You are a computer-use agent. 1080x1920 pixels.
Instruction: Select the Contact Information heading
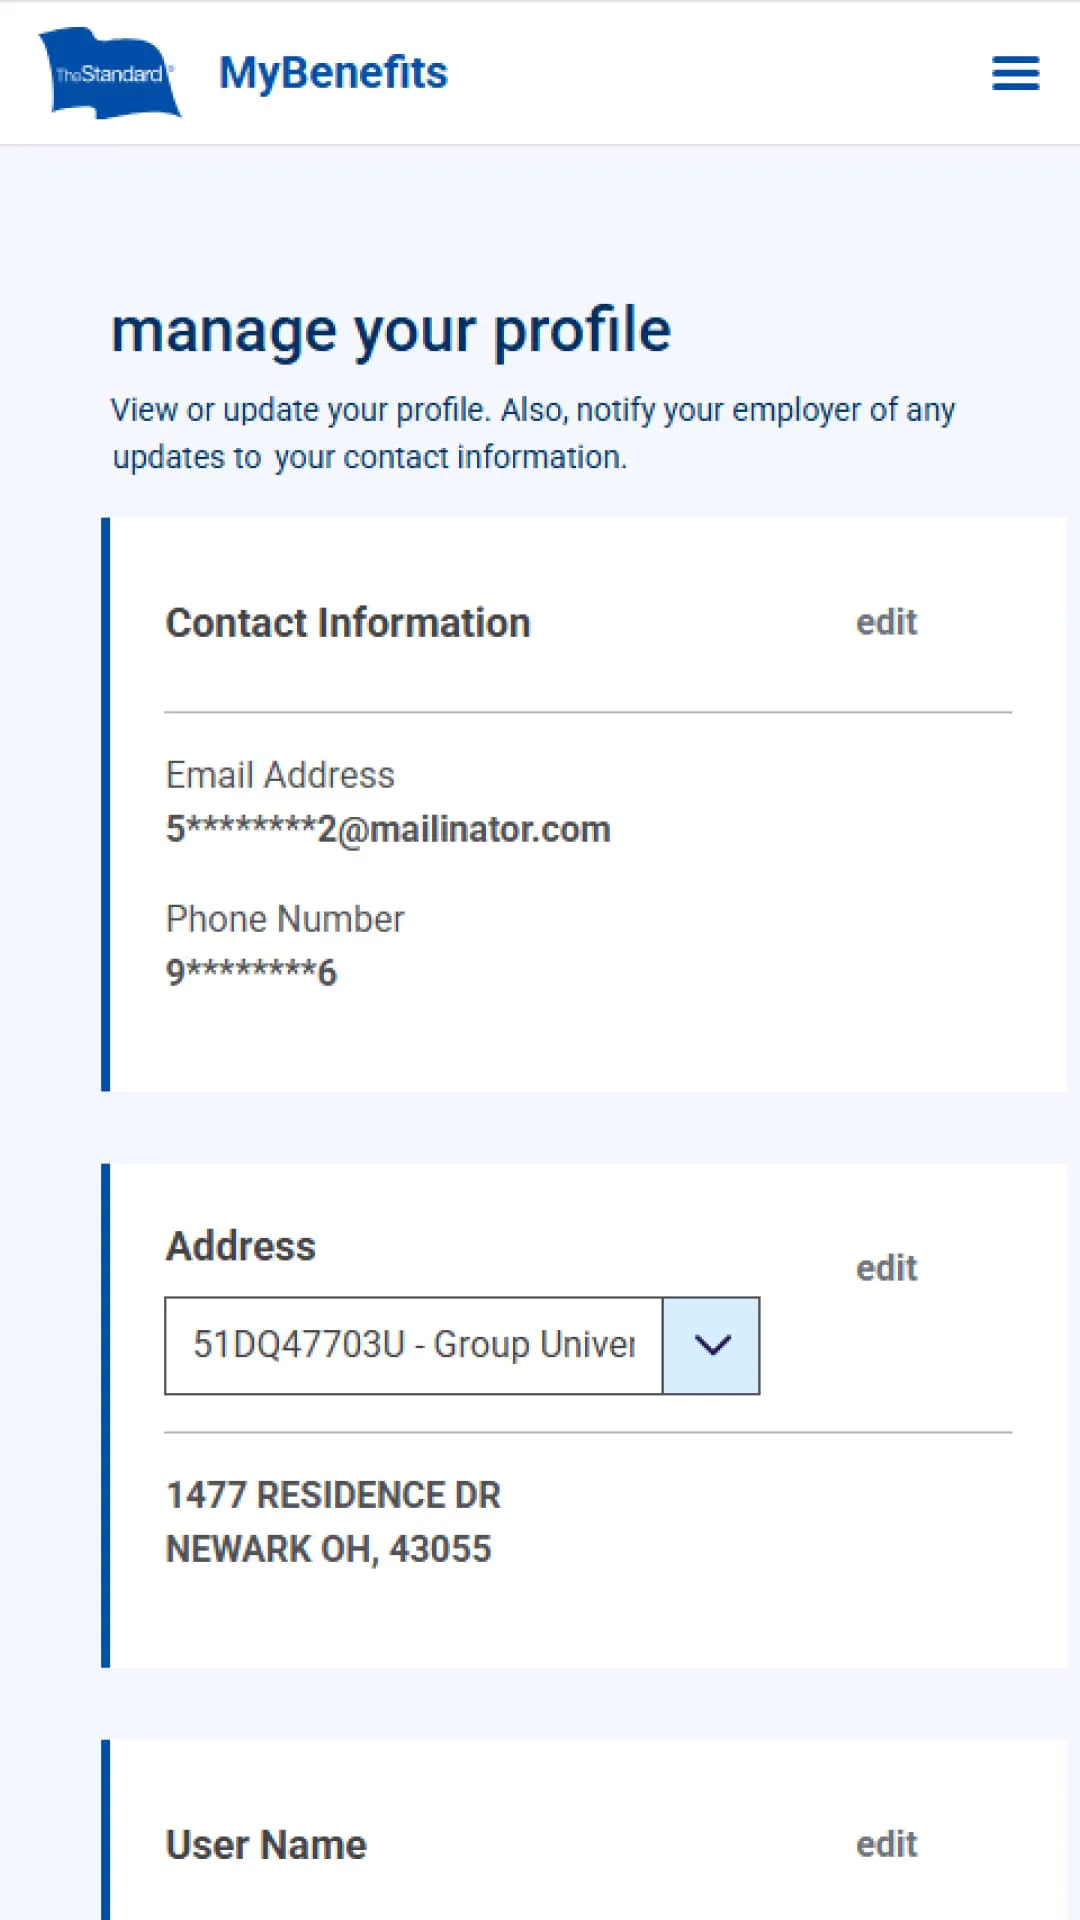[347, 623]
